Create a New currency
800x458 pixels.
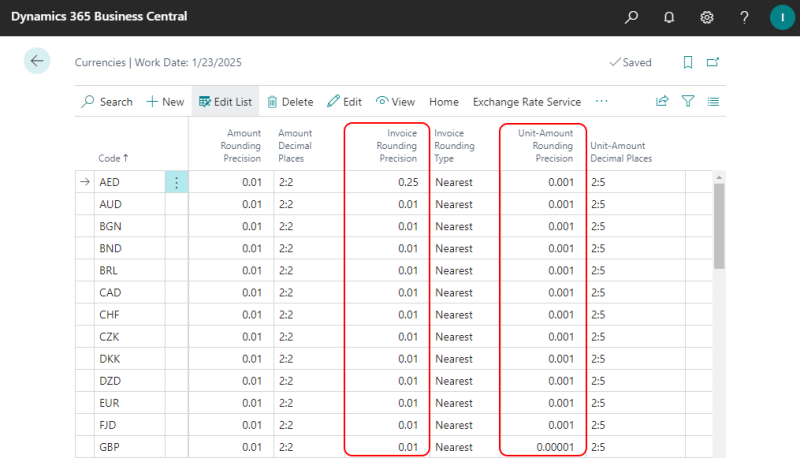tap(165, 101)
